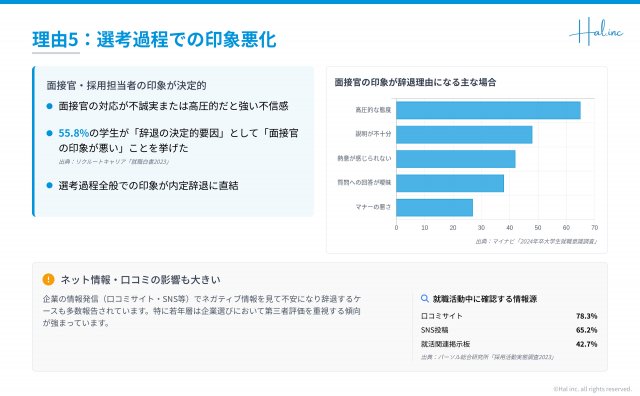
Task: Click text '選考過程全般での印象が内定辞退に直結'
Action: coord(148,185)
